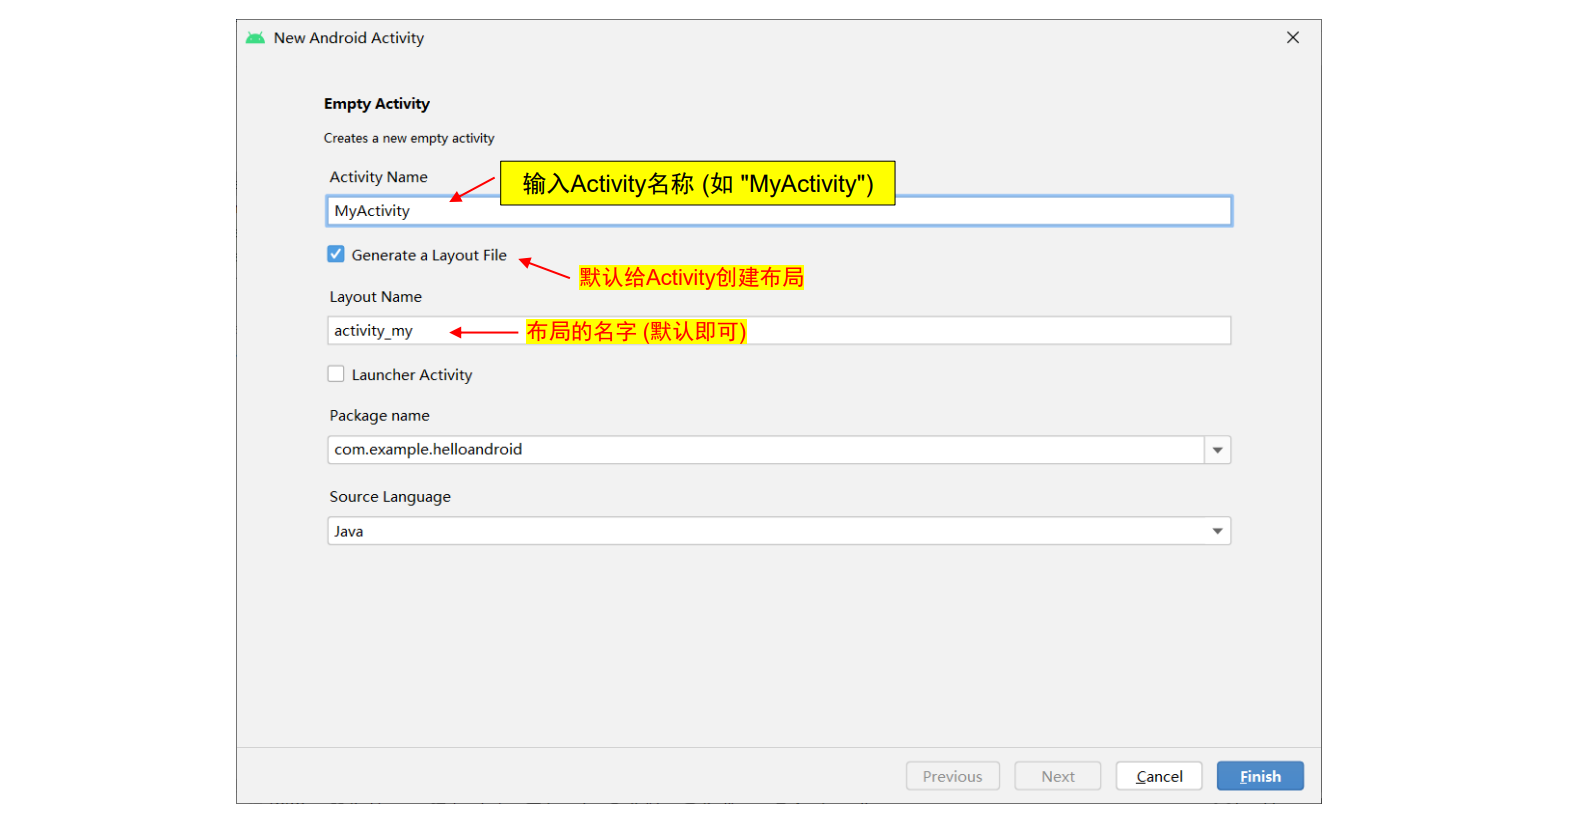Viewport: 1571px width, 814px height.
Task: Click the Activity Name label
Action: click(x=379, y=177)
